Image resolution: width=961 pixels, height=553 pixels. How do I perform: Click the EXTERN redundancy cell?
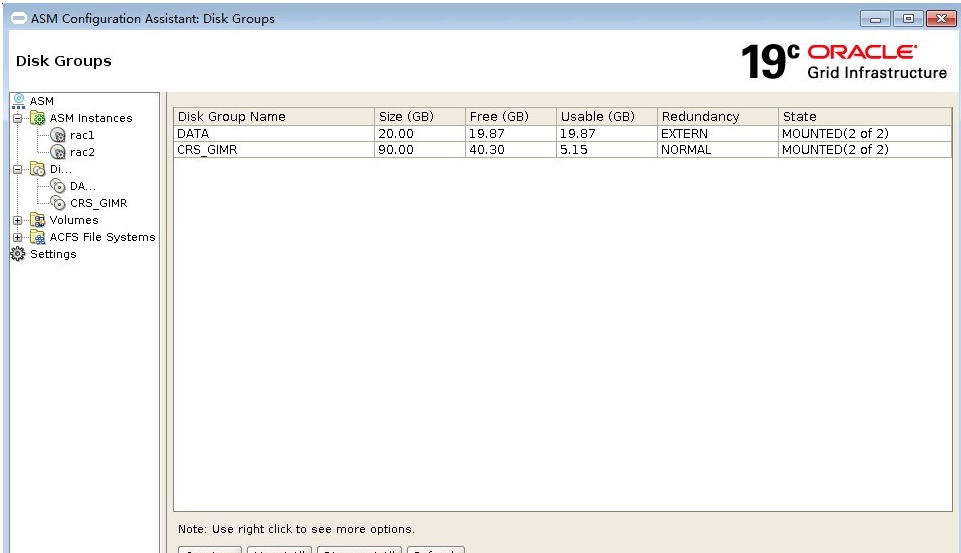pyautogui.click(x=718, y=134)
